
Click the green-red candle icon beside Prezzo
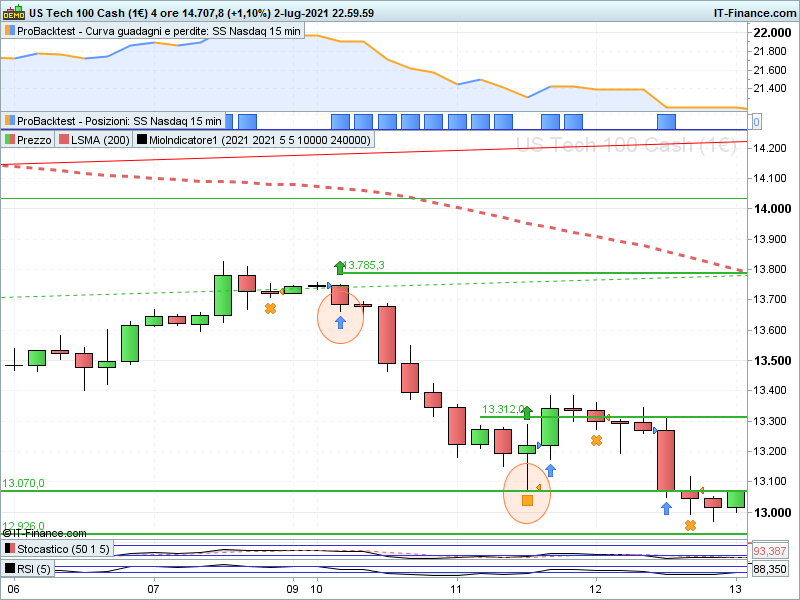[9, 139]
